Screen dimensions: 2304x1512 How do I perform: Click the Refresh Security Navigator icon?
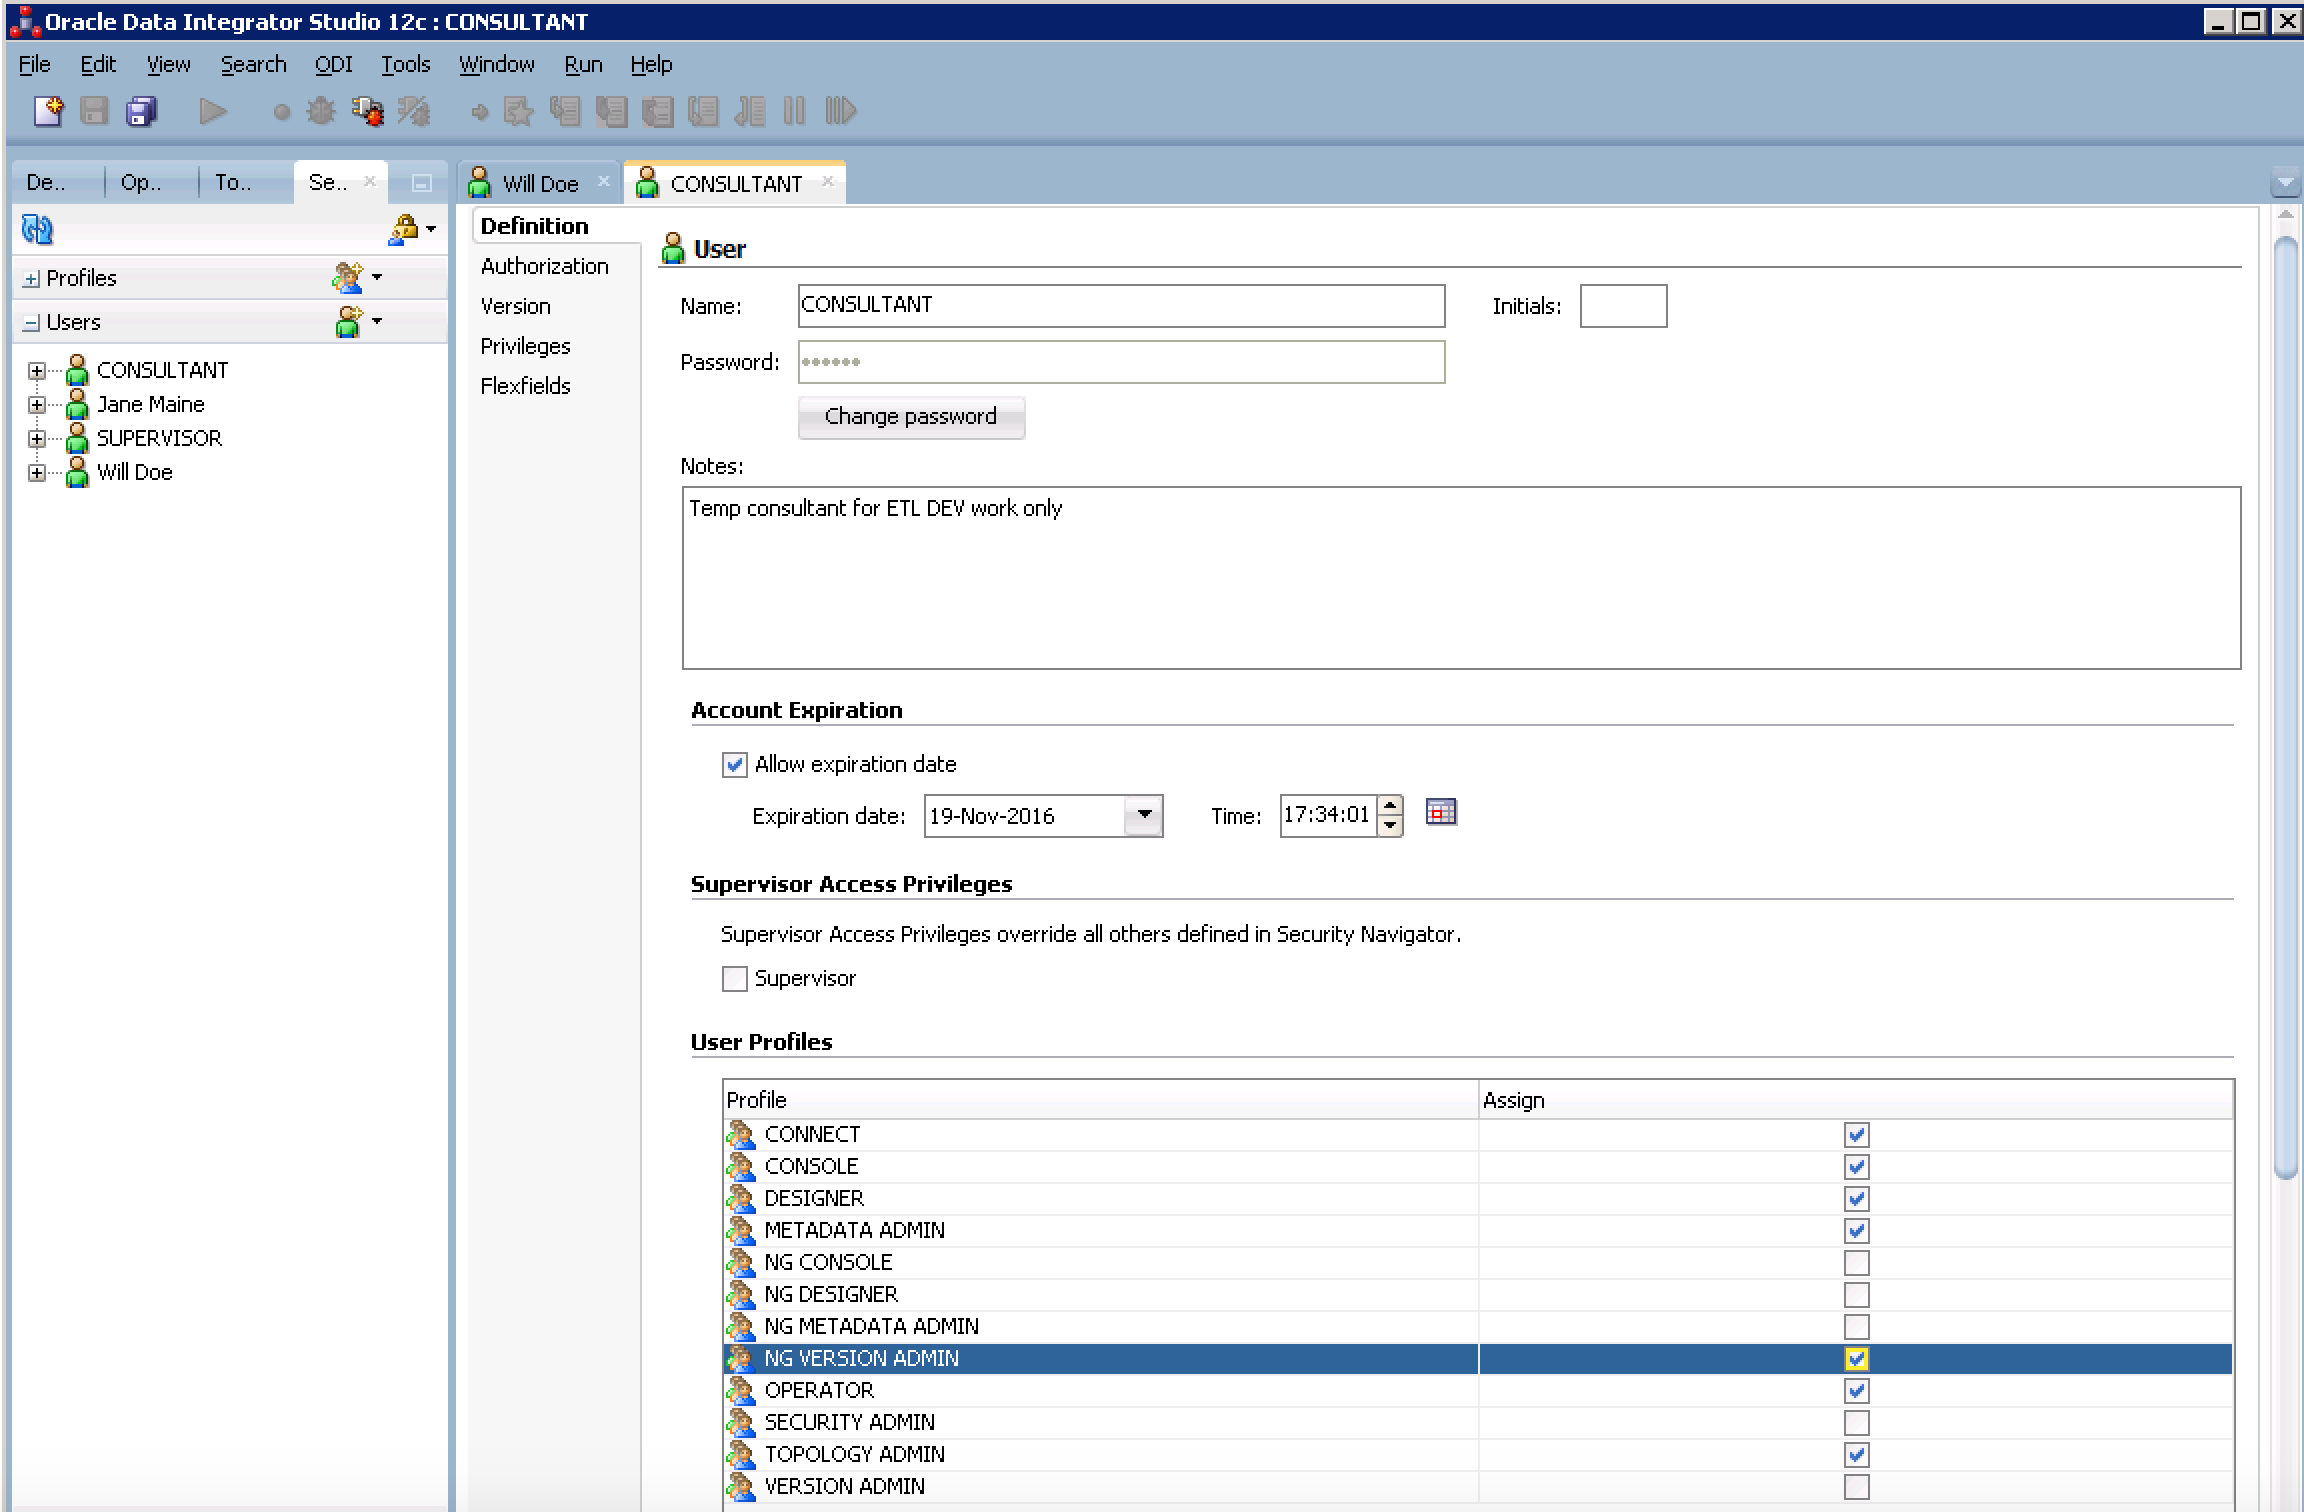click(x=37, y=228)
